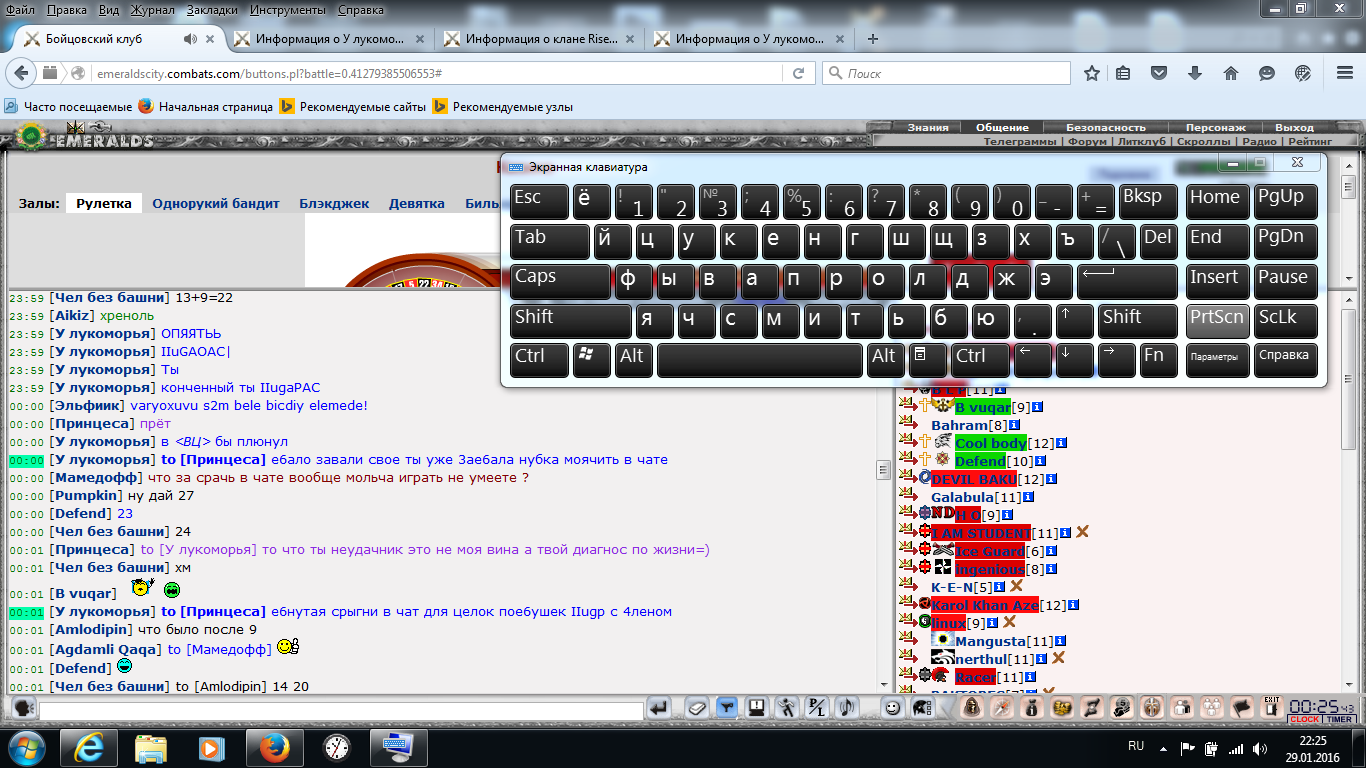Open the Рейтинг link
This screenshot has width=1366, height=768.
coord(1310,142)
